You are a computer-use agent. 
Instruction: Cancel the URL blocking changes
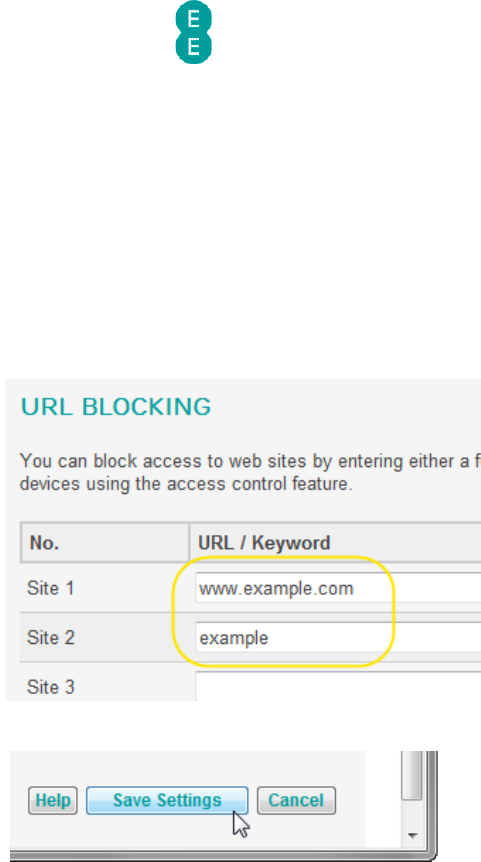(296, 800)
